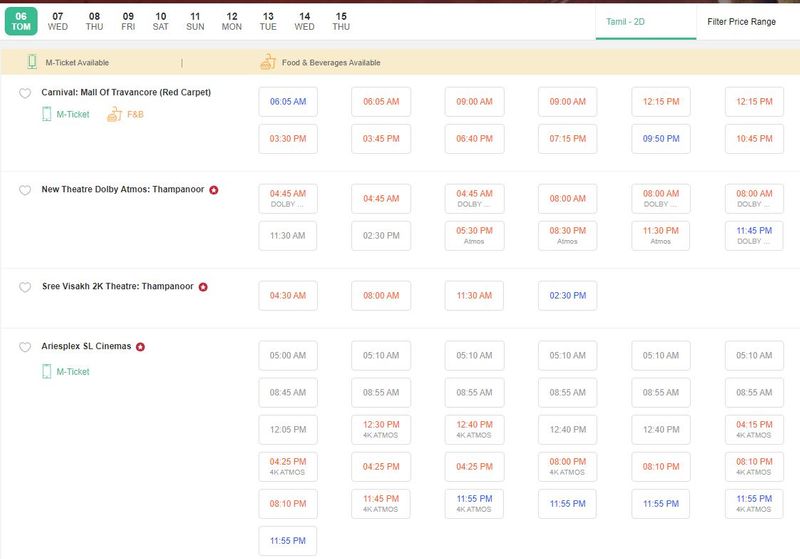Open the Filter Price Range dropdown
800x559 pixels.
(741, 21)
